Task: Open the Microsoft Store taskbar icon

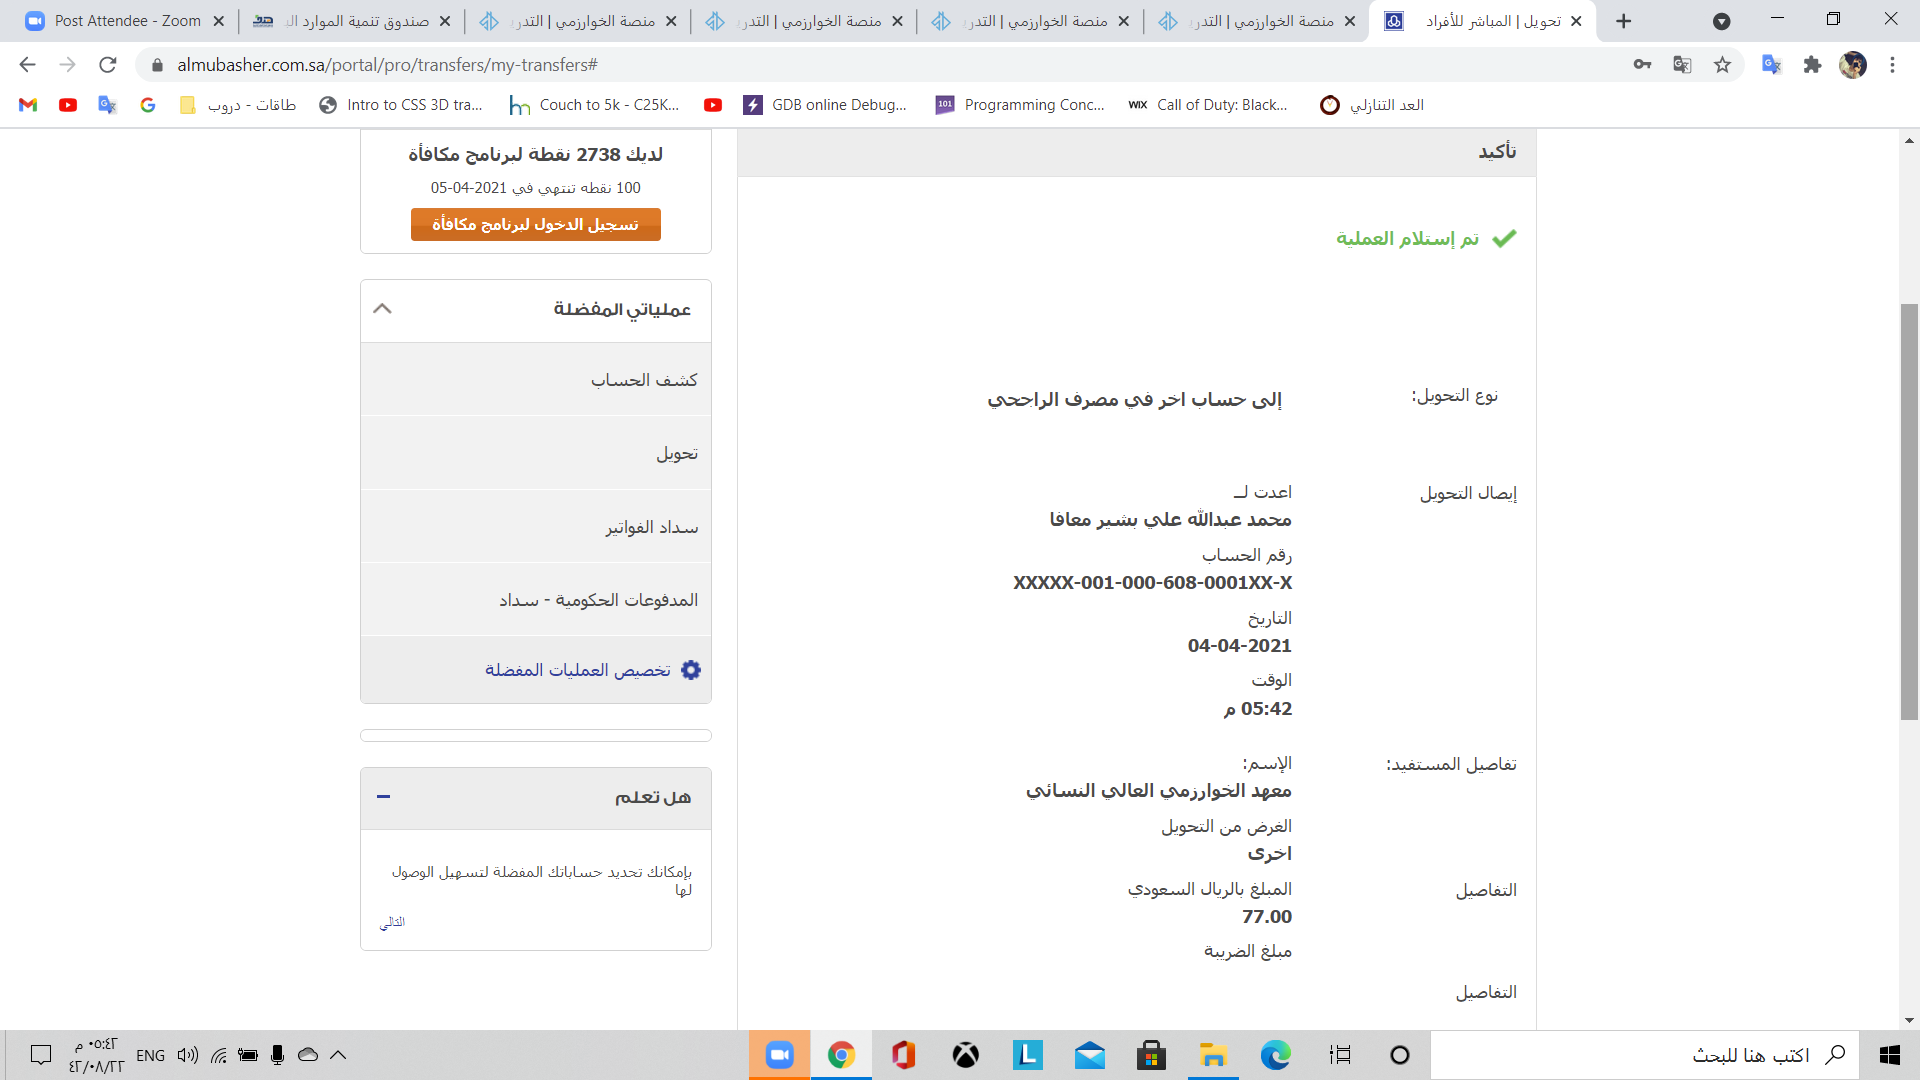Action: click(x=1151, y=1055)
